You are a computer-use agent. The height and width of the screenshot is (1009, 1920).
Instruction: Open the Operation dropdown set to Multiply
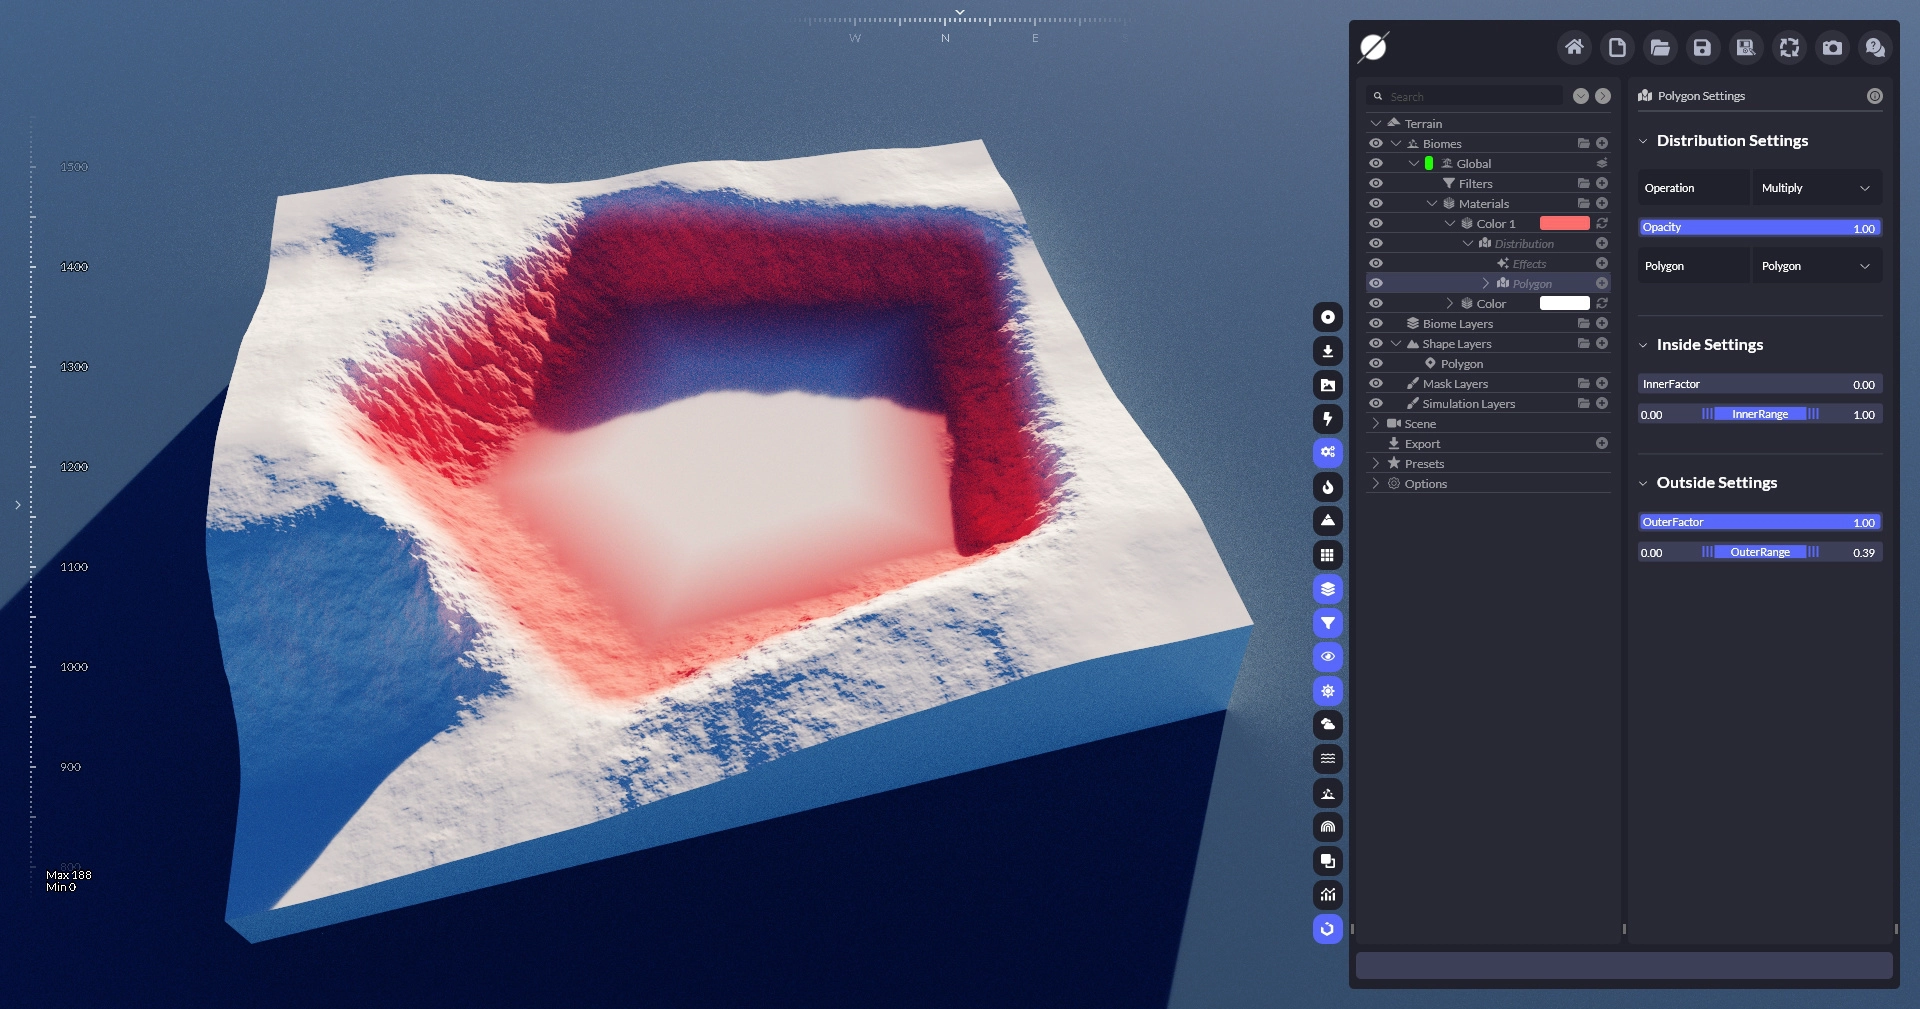click(x=1815, y=188)
